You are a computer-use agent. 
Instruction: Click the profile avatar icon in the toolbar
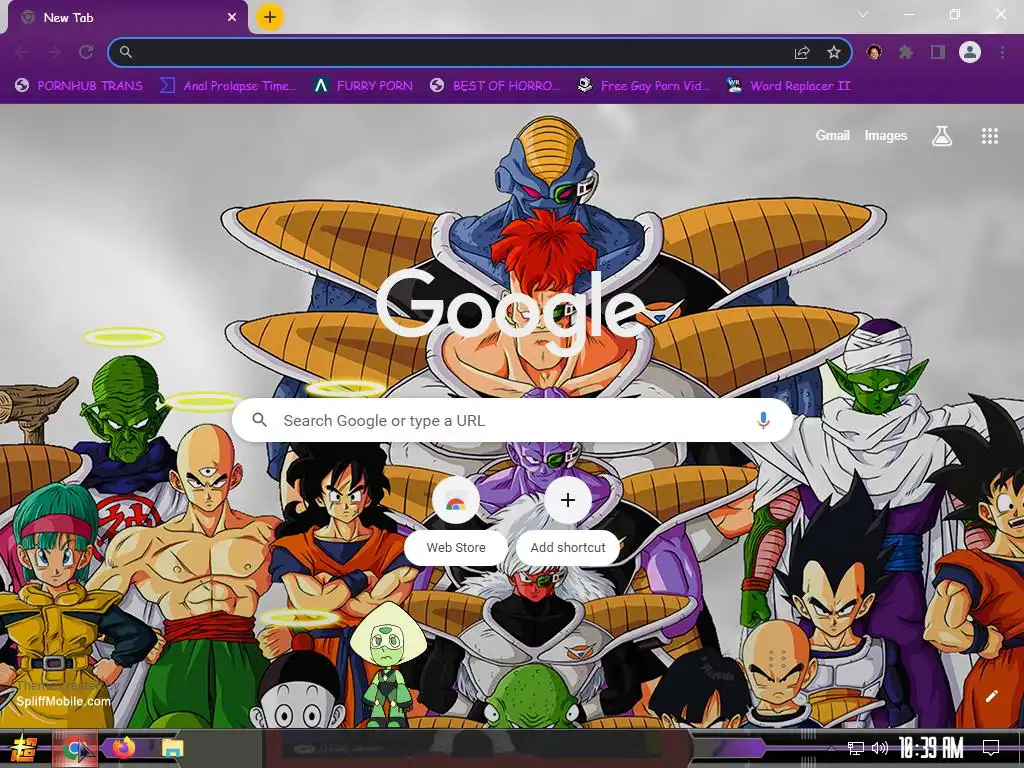[970, 52]
